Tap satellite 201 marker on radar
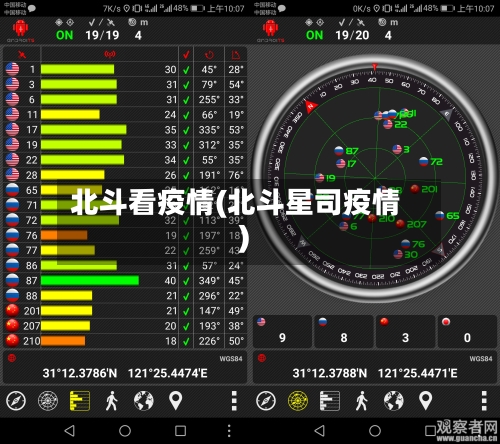Image resolution: width=500 pixels, height=444 pixels. pos(415,189)
